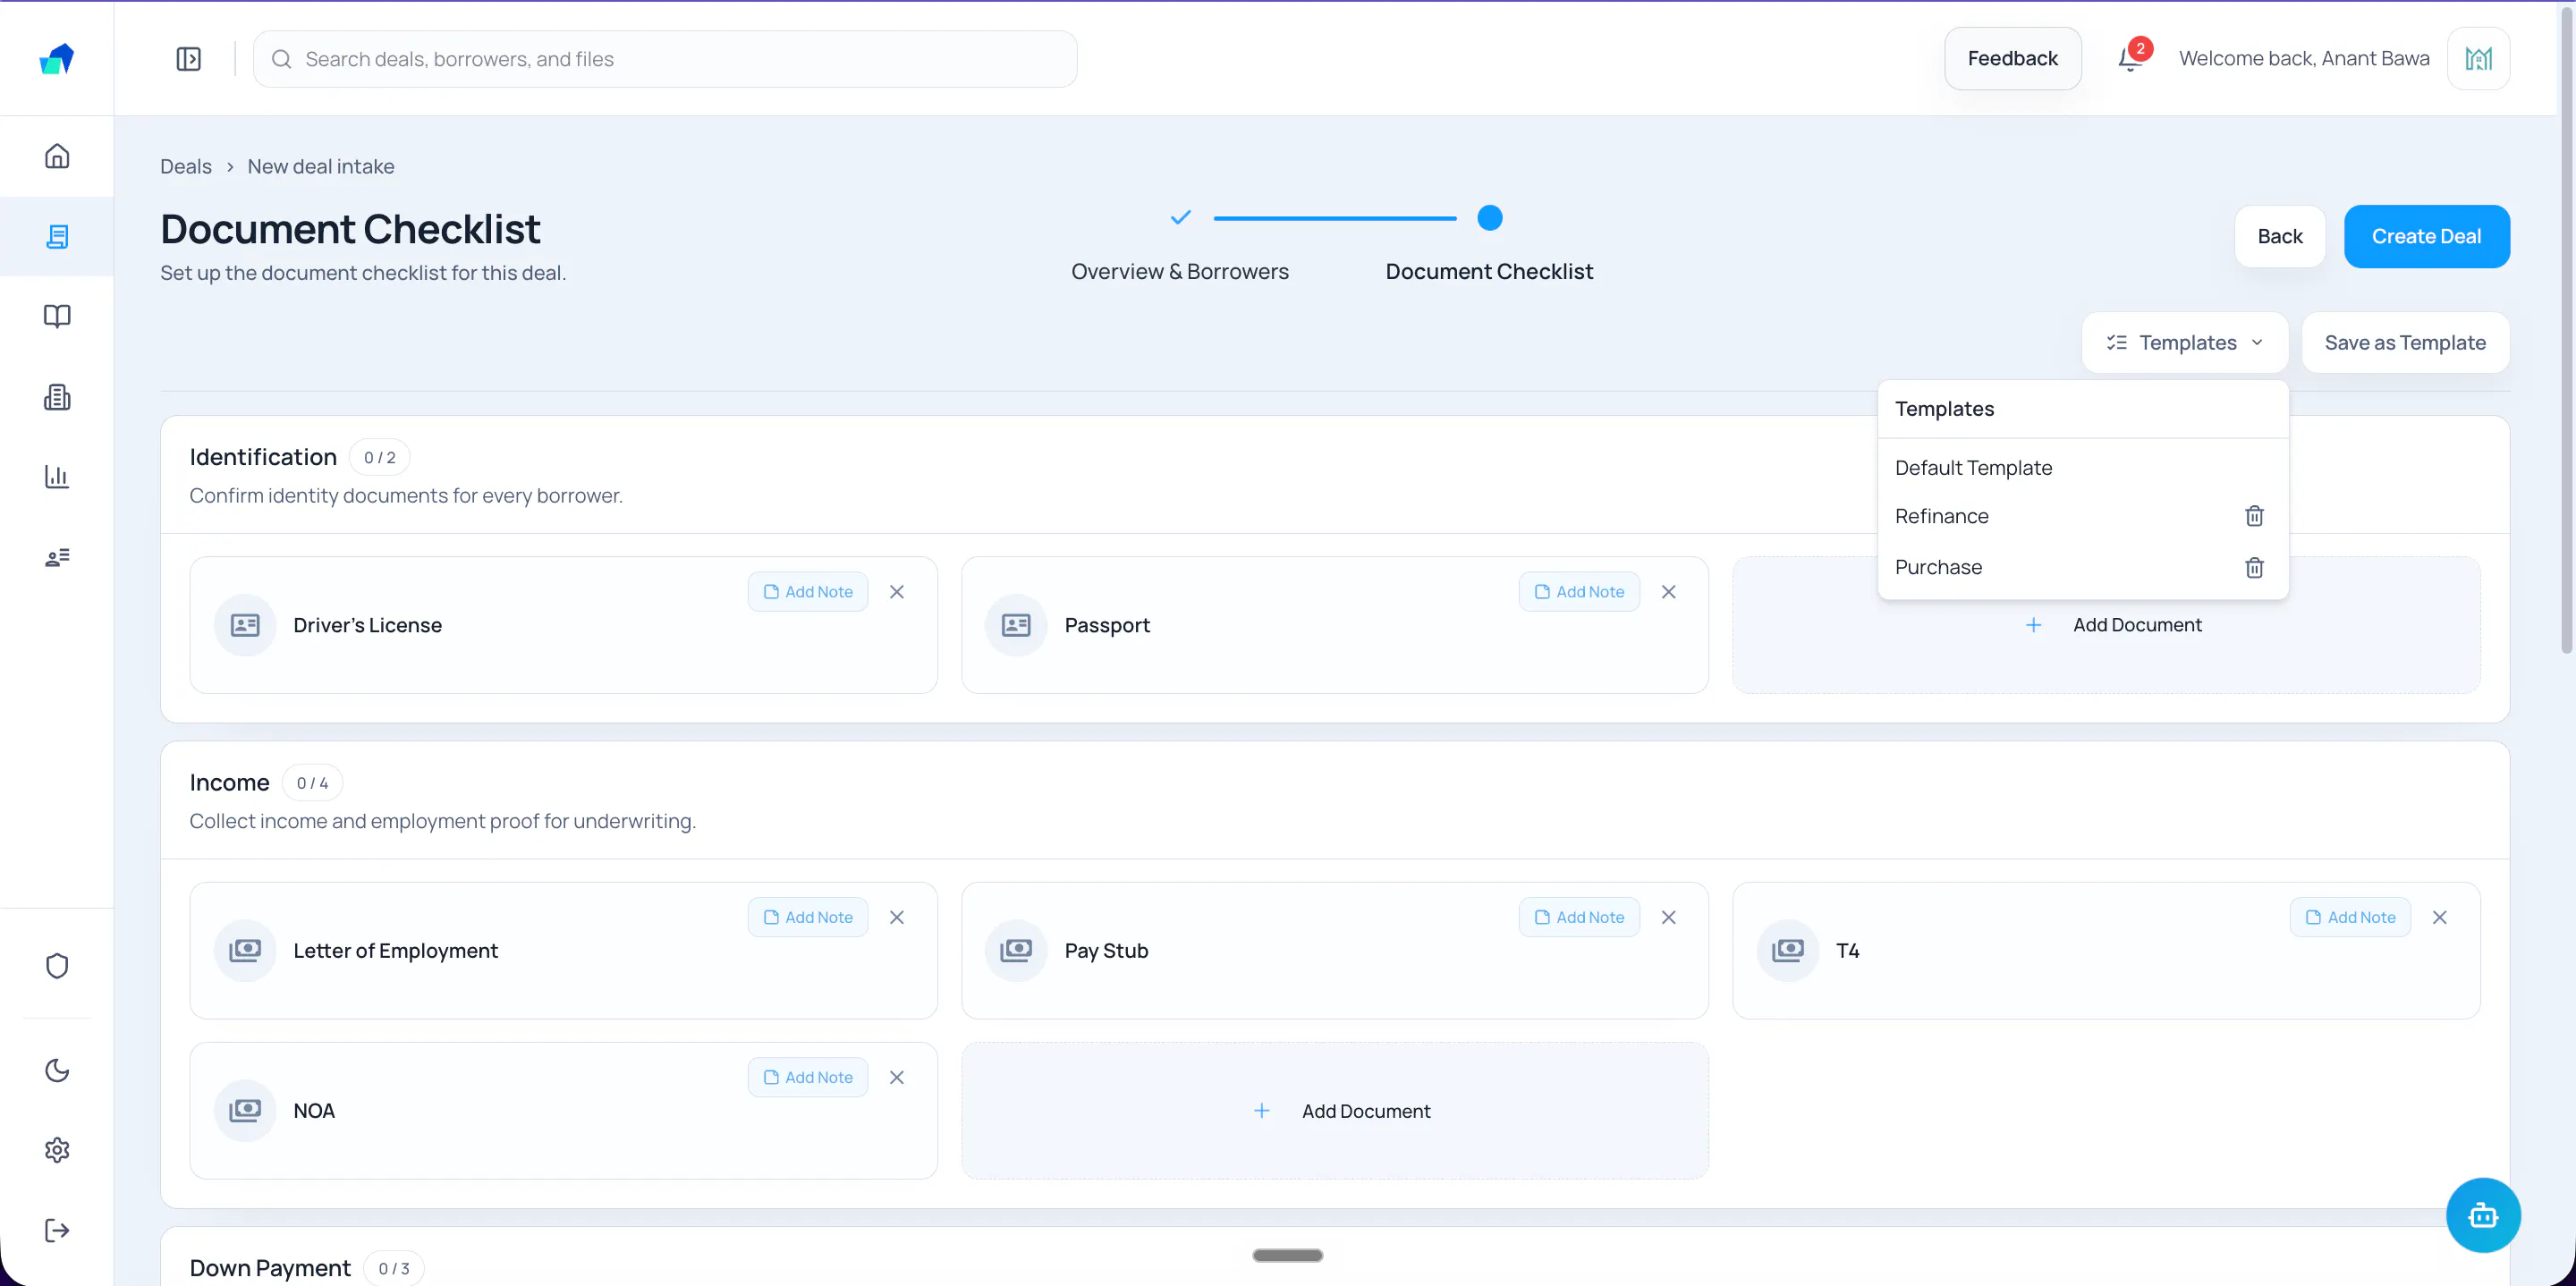Viewport: 2576px width, 1286px height.
Task: Click the app logo
Action: click(57, 59)
